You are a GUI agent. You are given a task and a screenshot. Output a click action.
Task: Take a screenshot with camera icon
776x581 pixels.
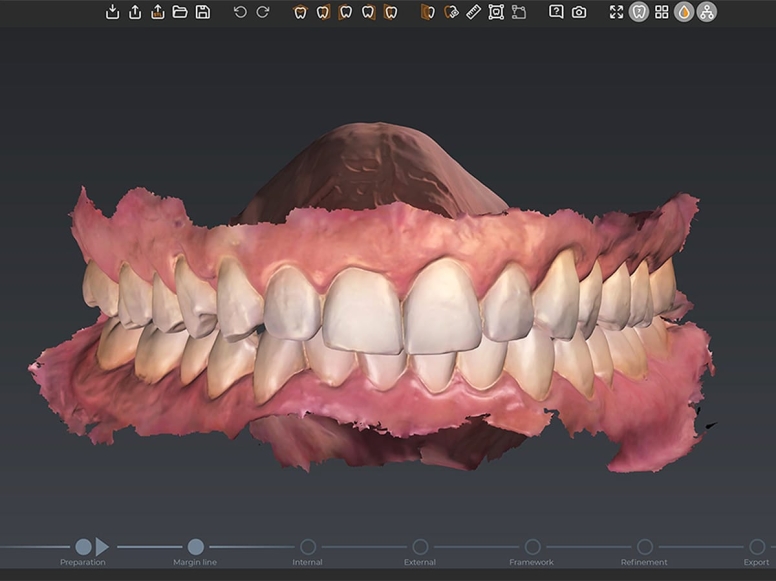tap(579, 12)
